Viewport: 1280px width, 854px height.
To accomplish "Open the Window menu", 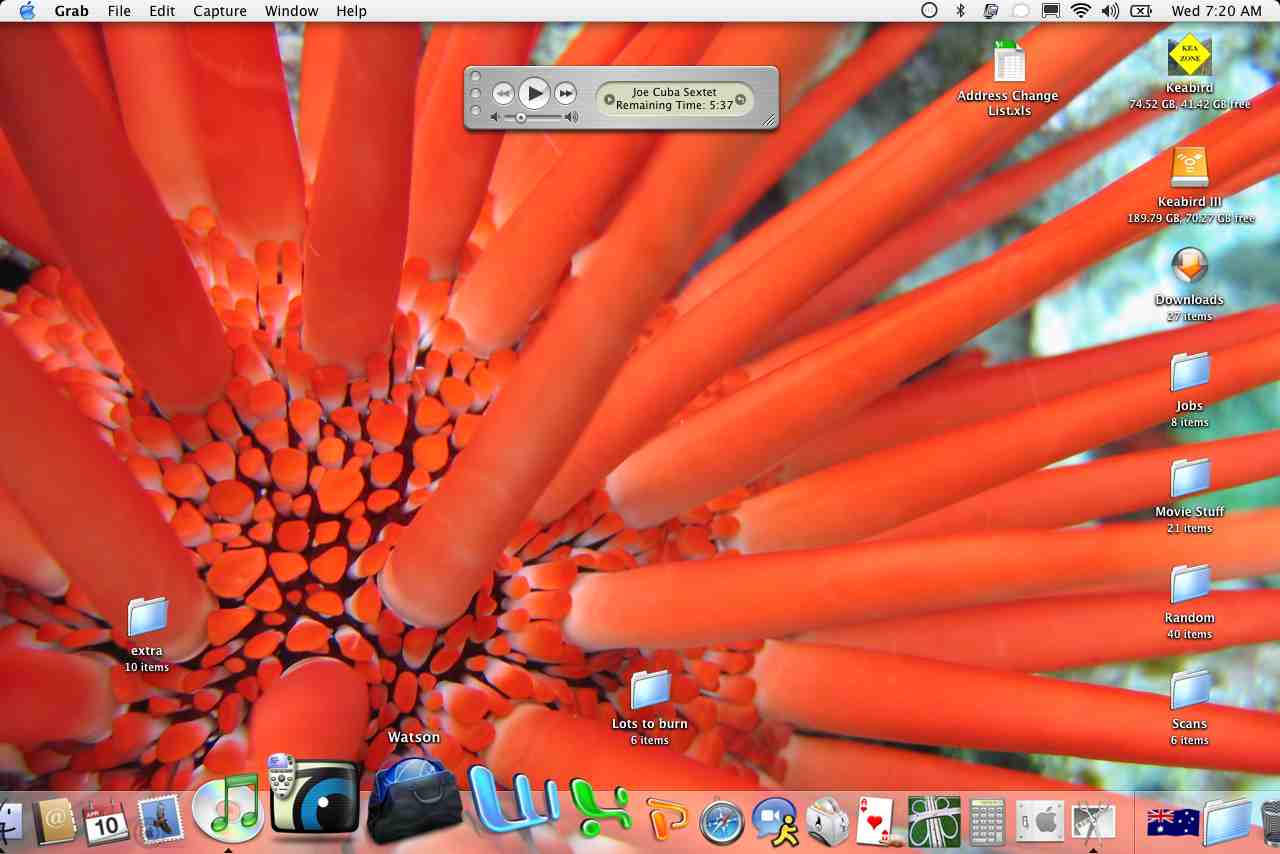I will tap(292, 11).
